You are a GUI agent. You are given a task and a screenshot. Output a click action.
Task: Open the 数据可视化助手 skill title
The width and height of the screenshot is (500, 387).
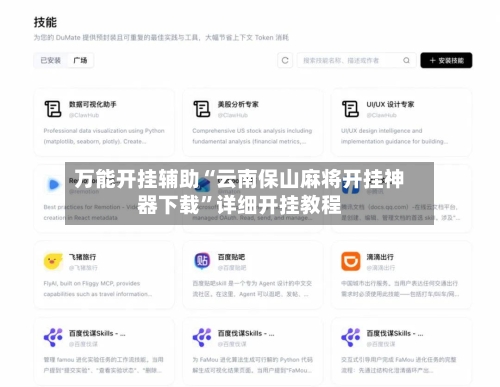pos(93,104)
